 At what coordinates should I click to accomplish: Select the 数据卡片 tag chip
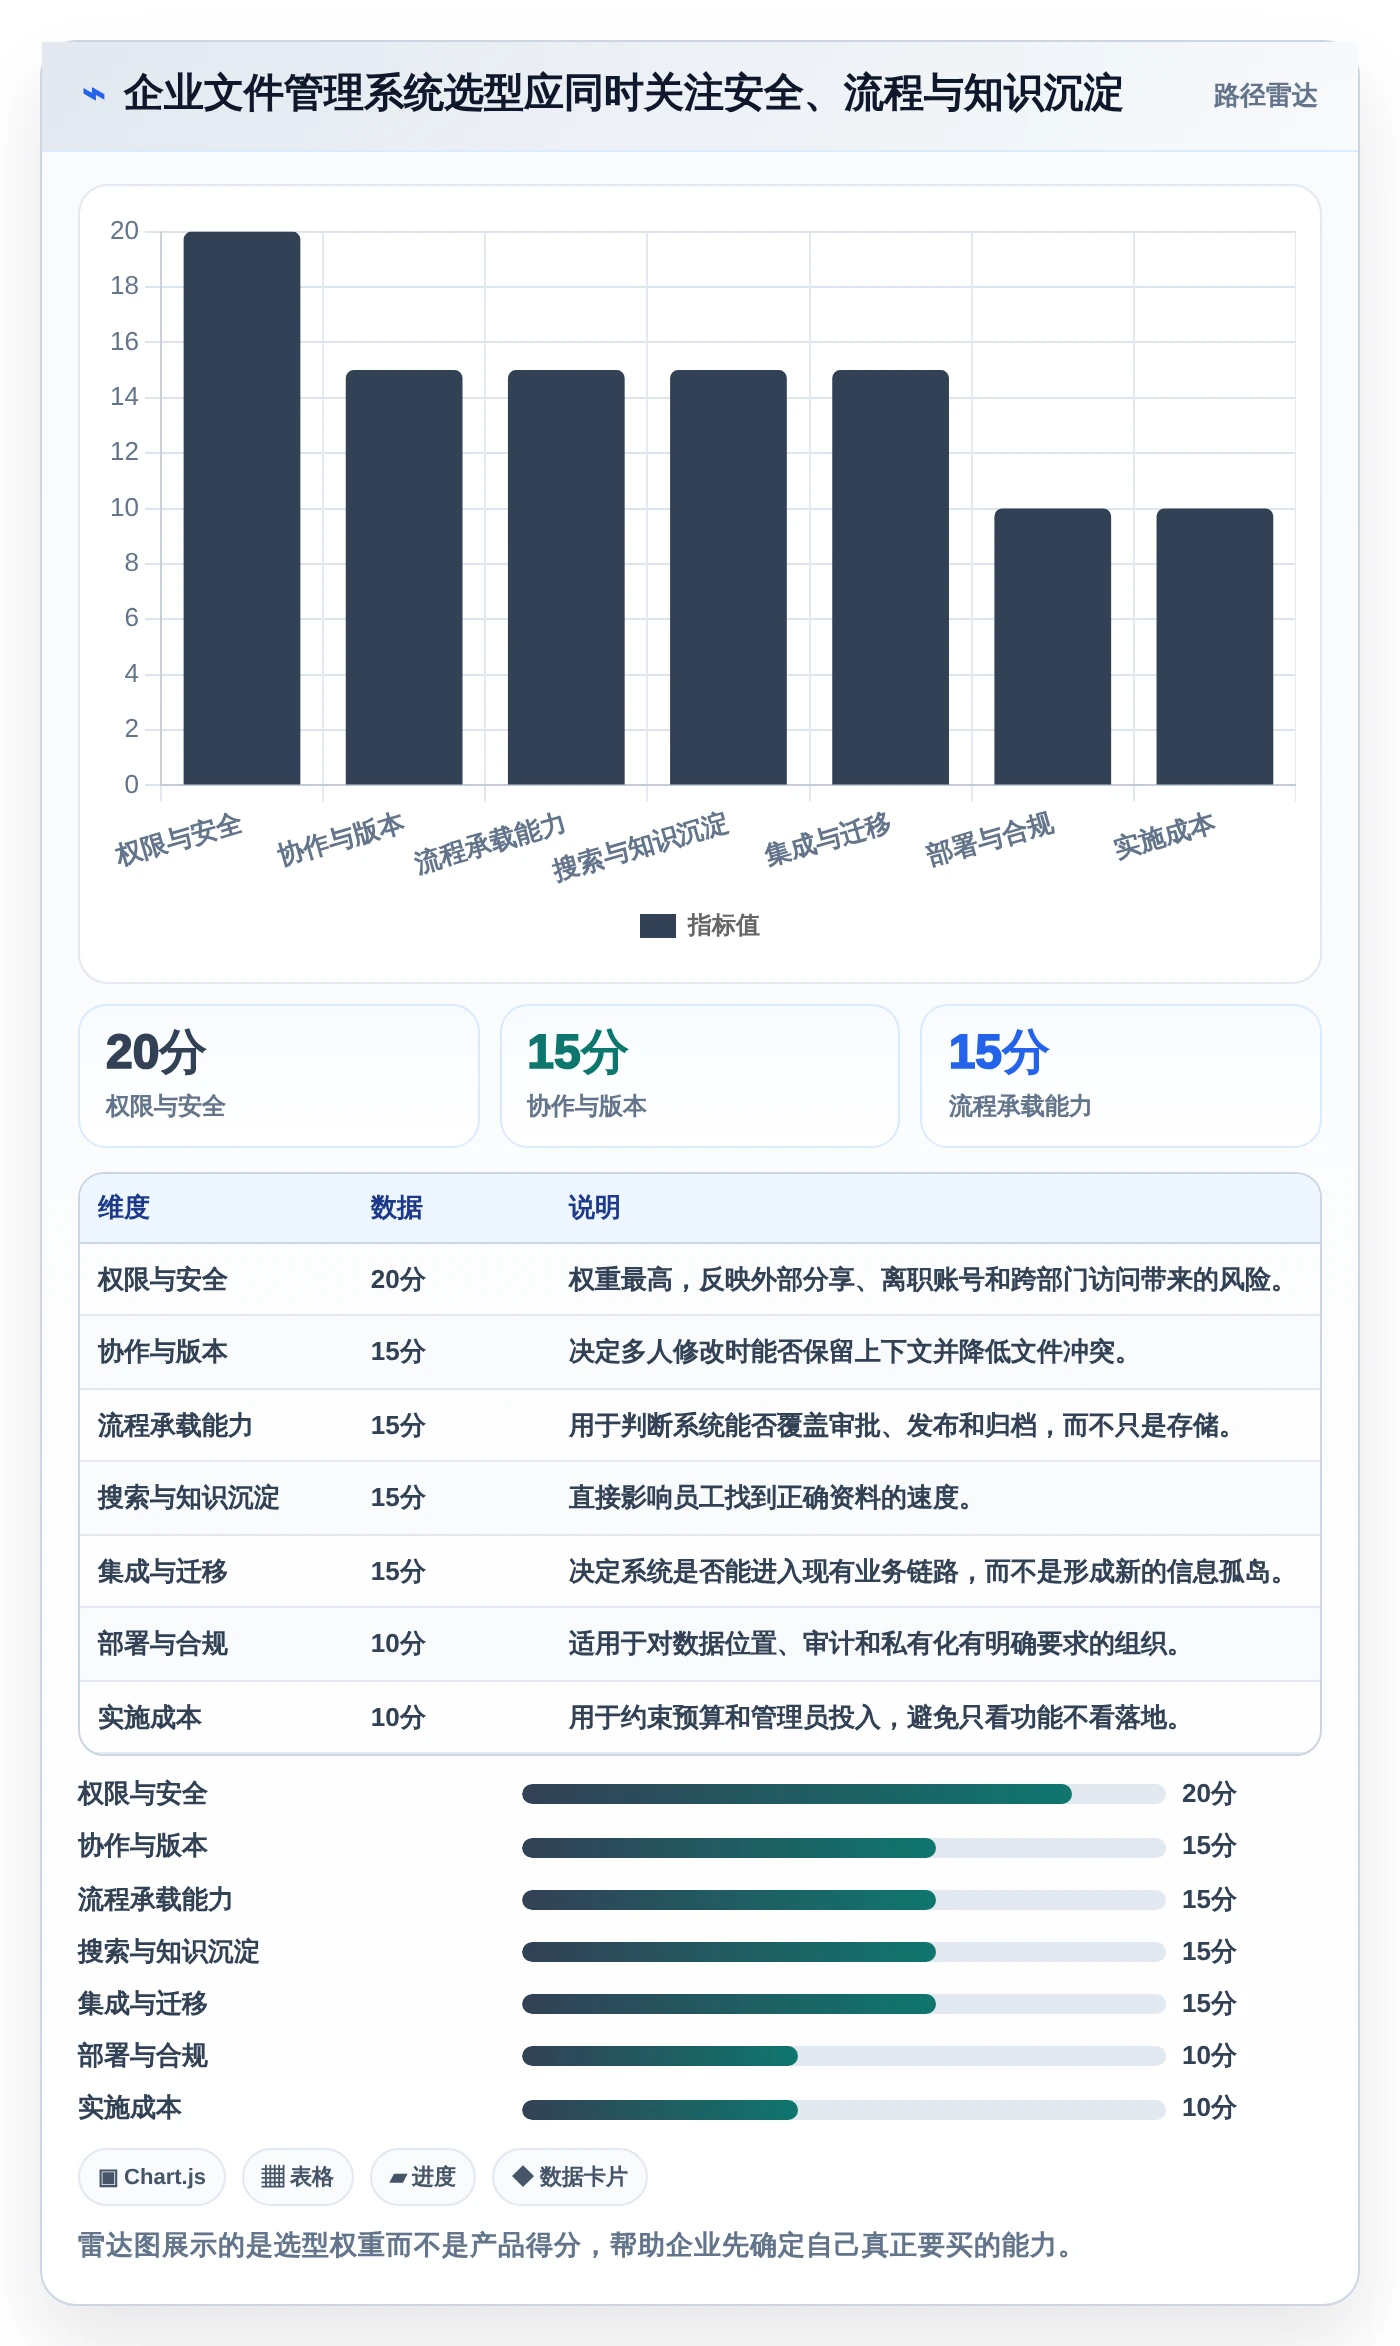point(570,2177)
